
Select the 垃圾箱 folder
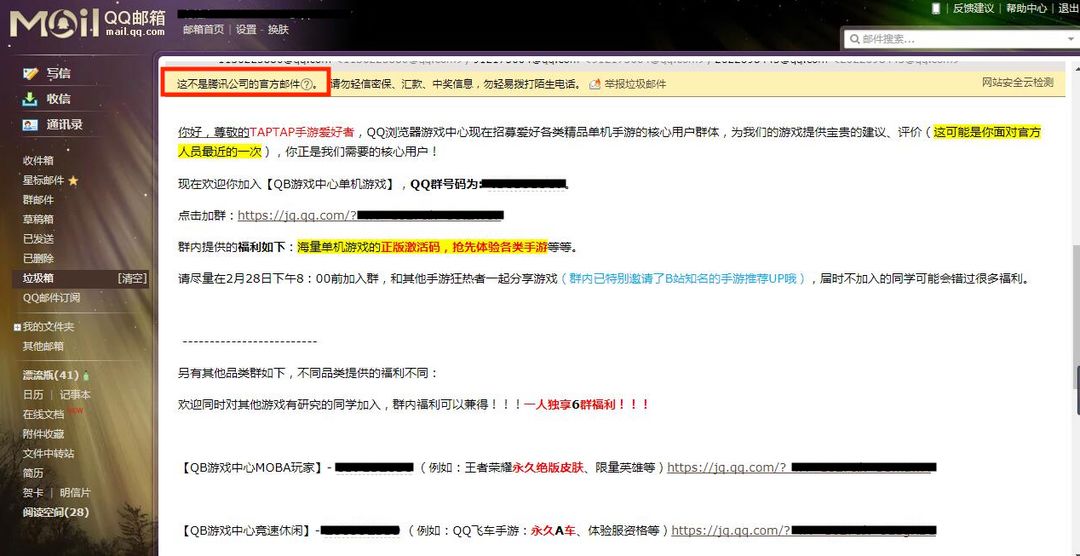pos(38,278)
